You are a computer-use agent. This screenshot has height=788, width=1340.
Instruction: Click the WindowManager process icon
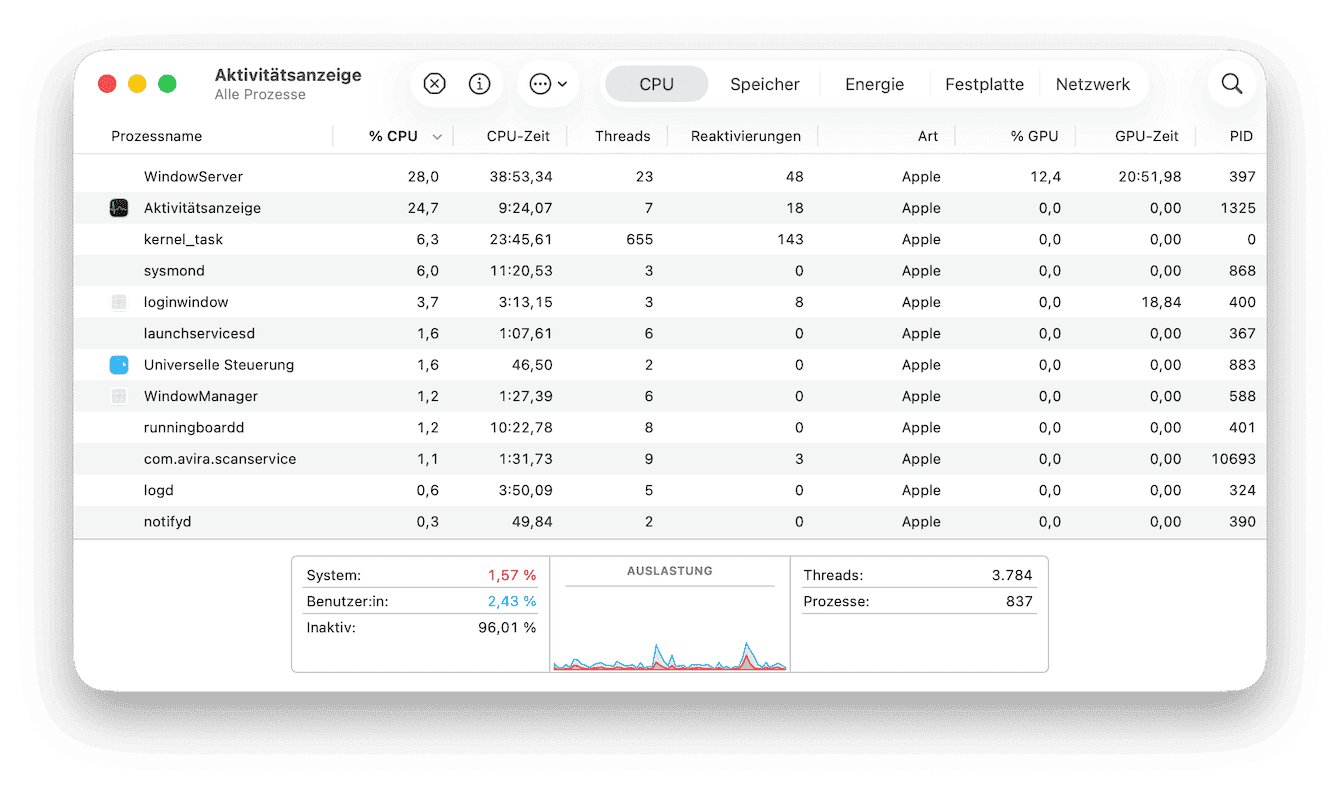119,396
